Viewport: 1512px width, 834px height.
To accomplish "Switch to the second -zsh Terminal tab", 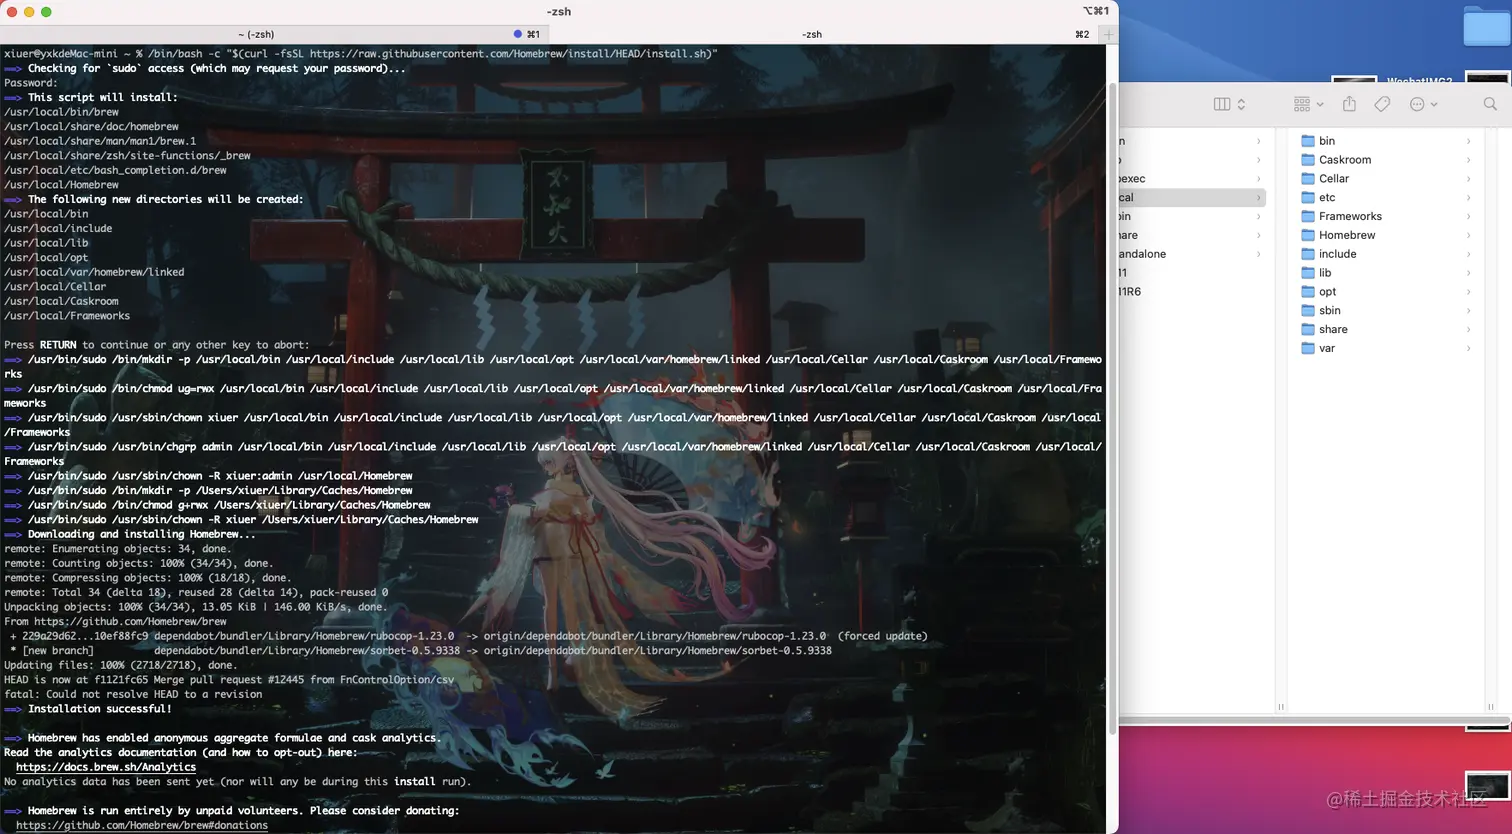I will (x=812, y=33).
